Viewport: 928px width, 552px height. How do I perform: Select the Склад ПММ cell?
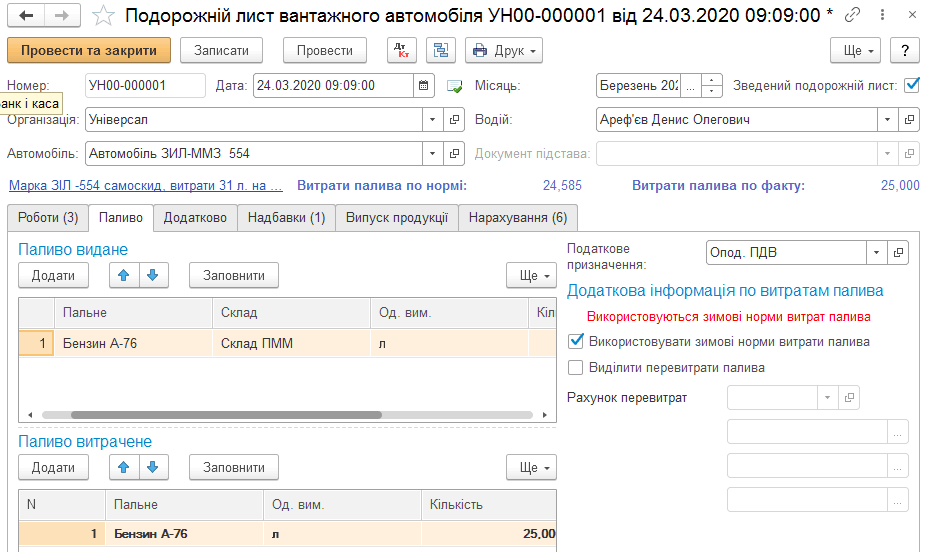(x=291, y=343)
